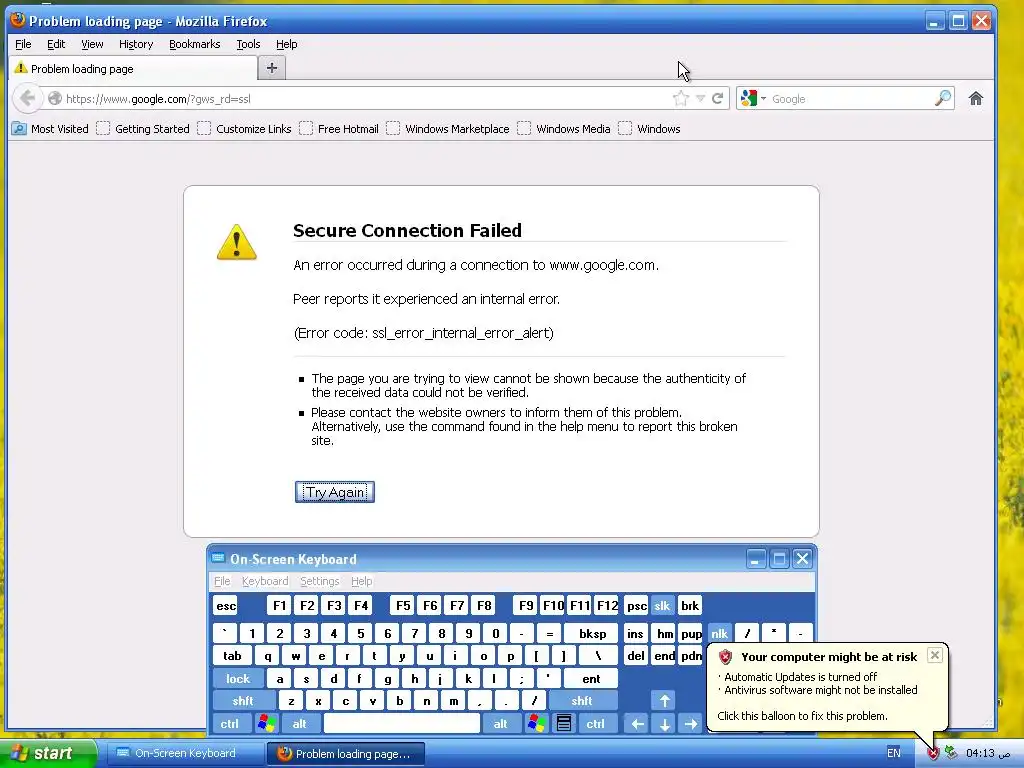Open a new tab with plus button
Screen dimensions: 1024x768
point(272,68)
